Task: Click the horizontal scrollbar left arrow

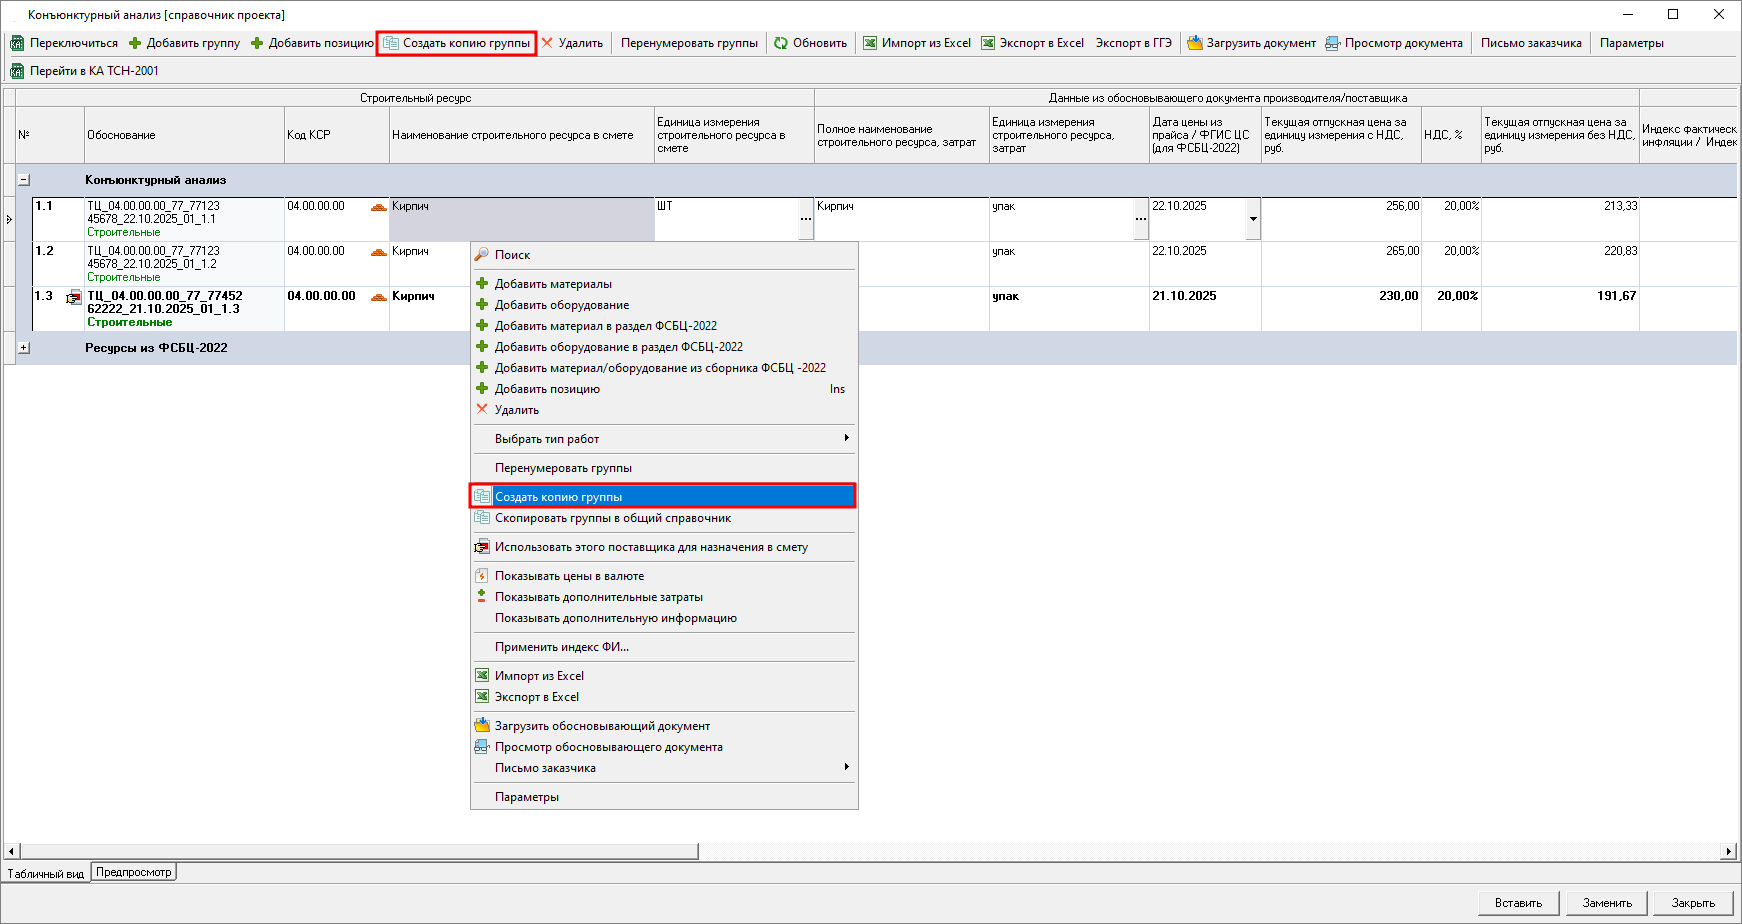Action: pos(11,852)
